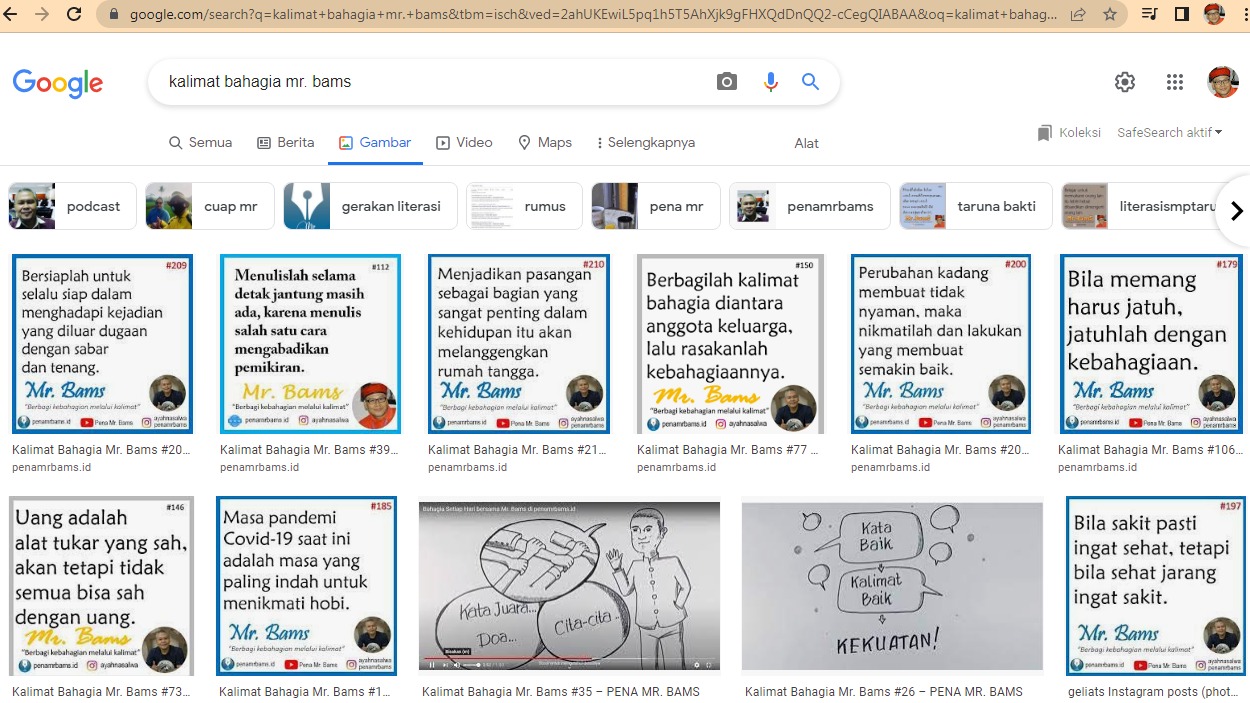Show more filter chips with arrow
The image size is (1250, 703).
1236,210
